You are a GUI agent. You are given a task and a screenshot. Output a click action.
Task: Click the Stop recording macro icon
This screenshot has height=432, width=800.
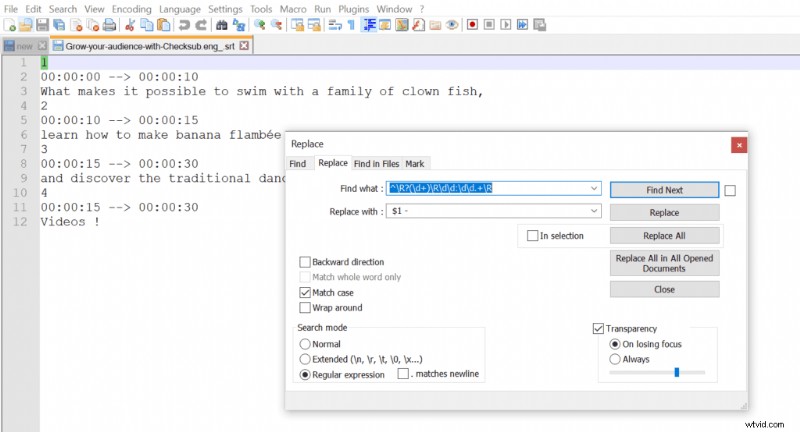pyautogui.click(x=489, y=24)
